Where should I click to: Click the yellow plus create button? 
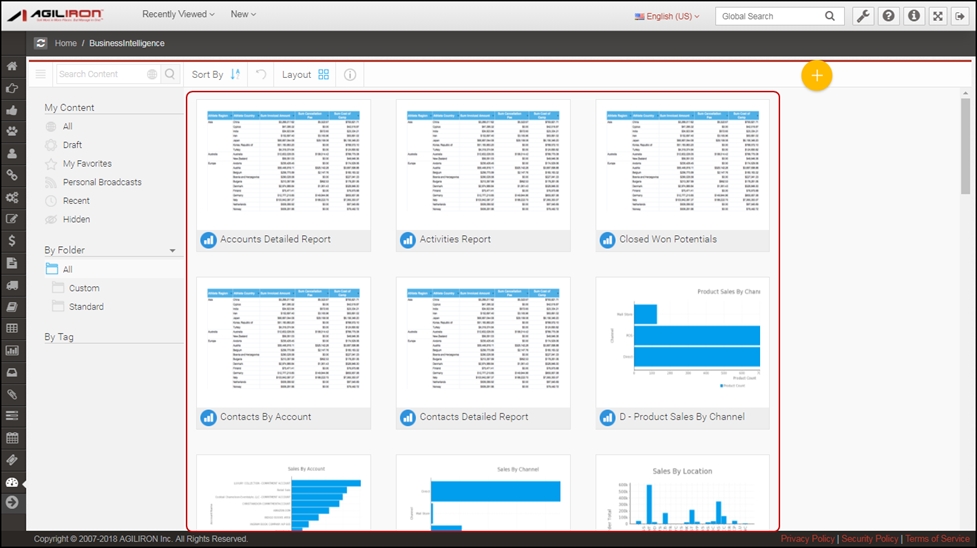point(817,75)
